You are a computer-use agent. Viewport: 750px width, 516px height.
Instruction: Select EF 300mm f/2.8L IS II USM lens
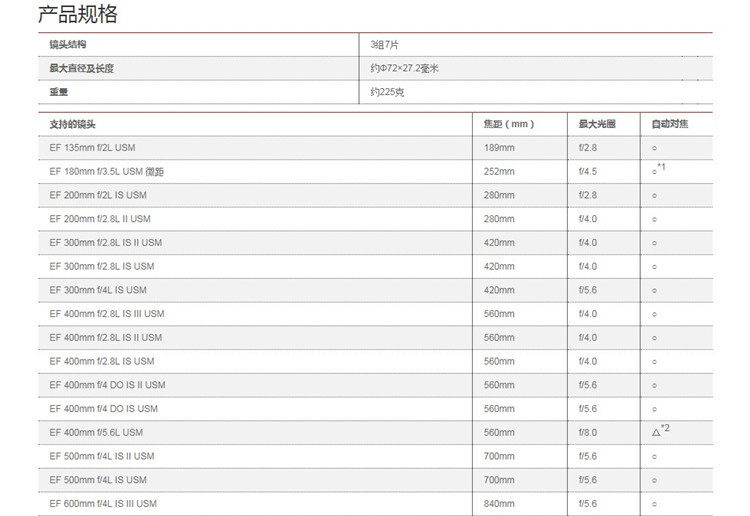(106, 243)
